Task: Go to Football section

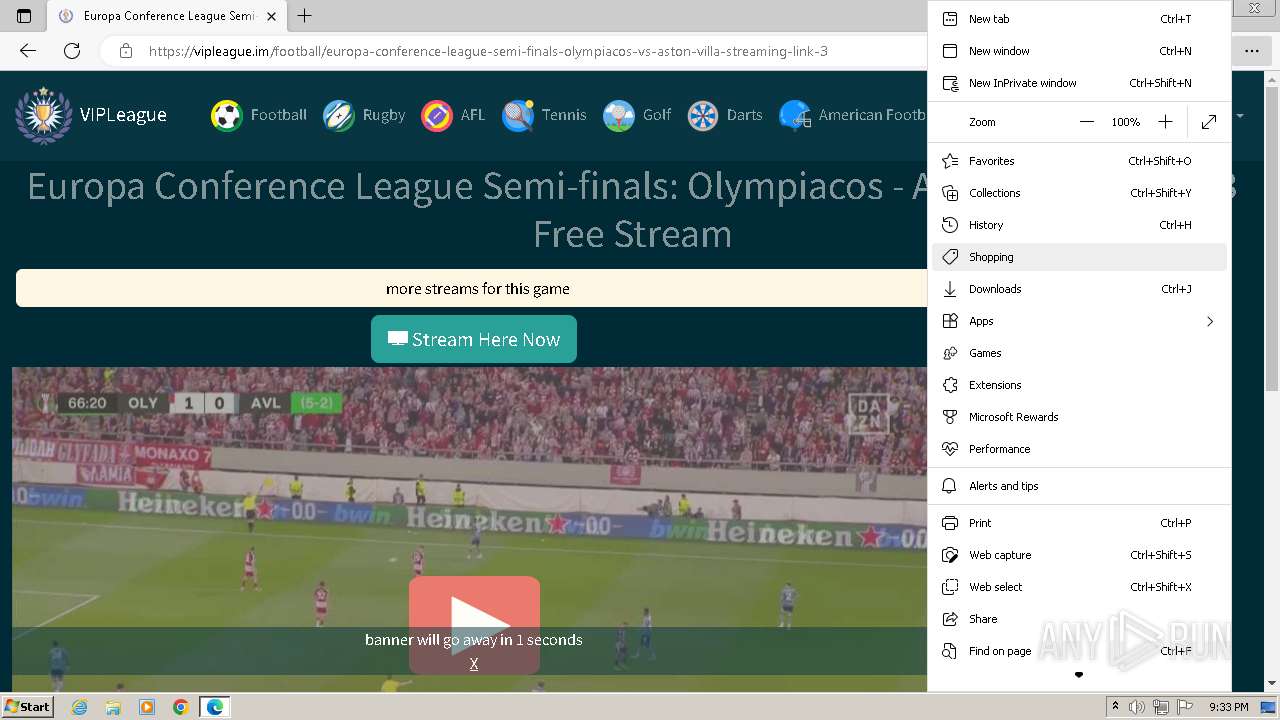Action: (x=259, y=115)
